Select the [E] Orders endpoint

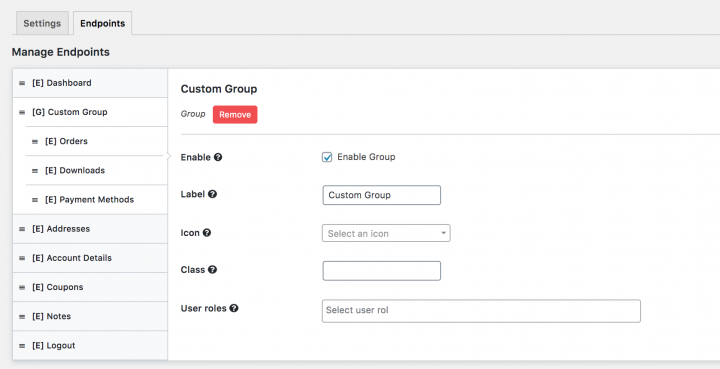[x=96, y=141]
